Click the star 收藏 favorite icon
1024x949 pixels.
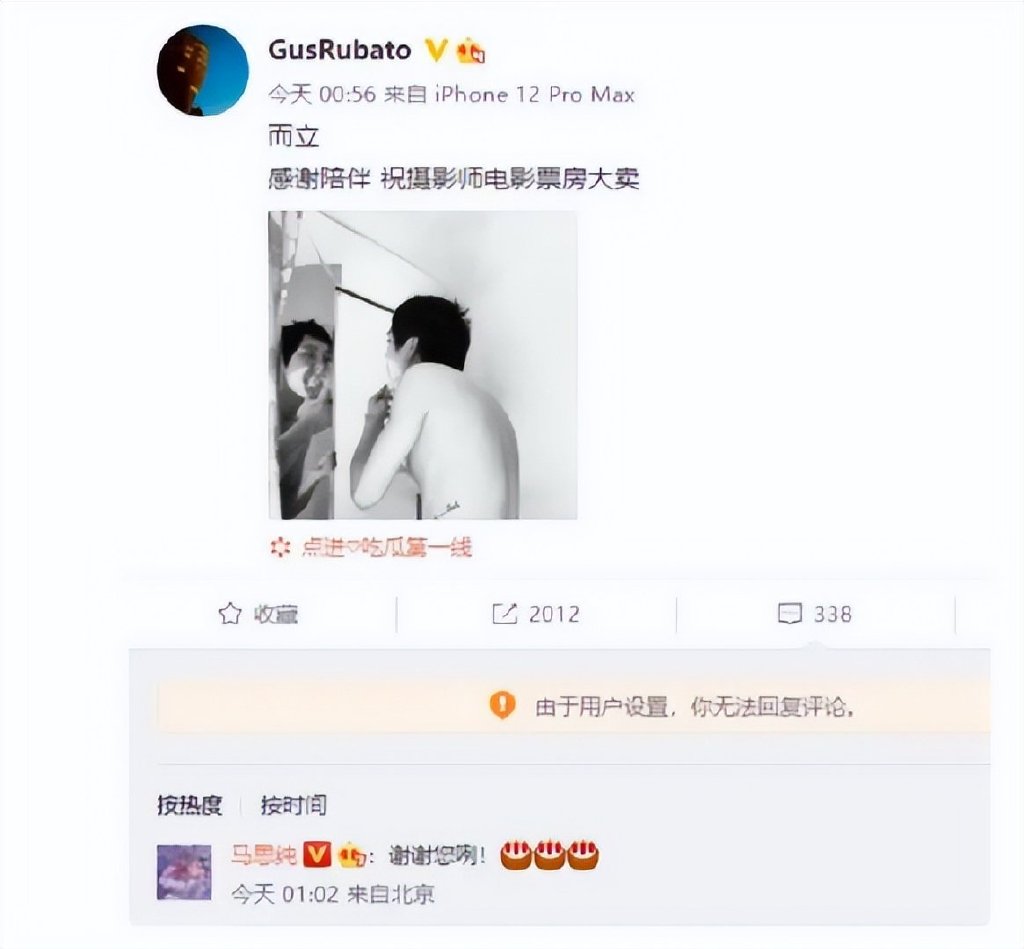pos(229,614)
